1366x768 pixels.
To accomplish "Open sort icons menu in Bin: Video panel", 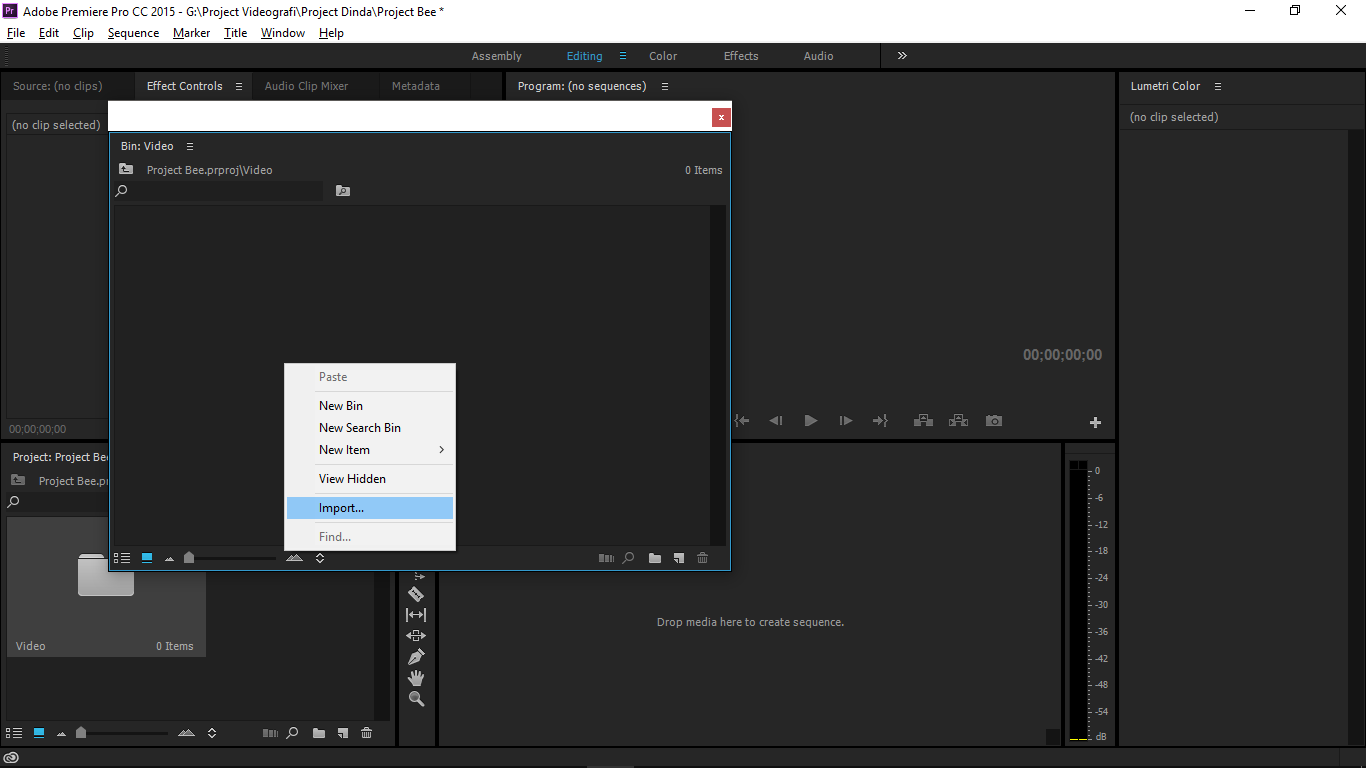I will (320, 558).
